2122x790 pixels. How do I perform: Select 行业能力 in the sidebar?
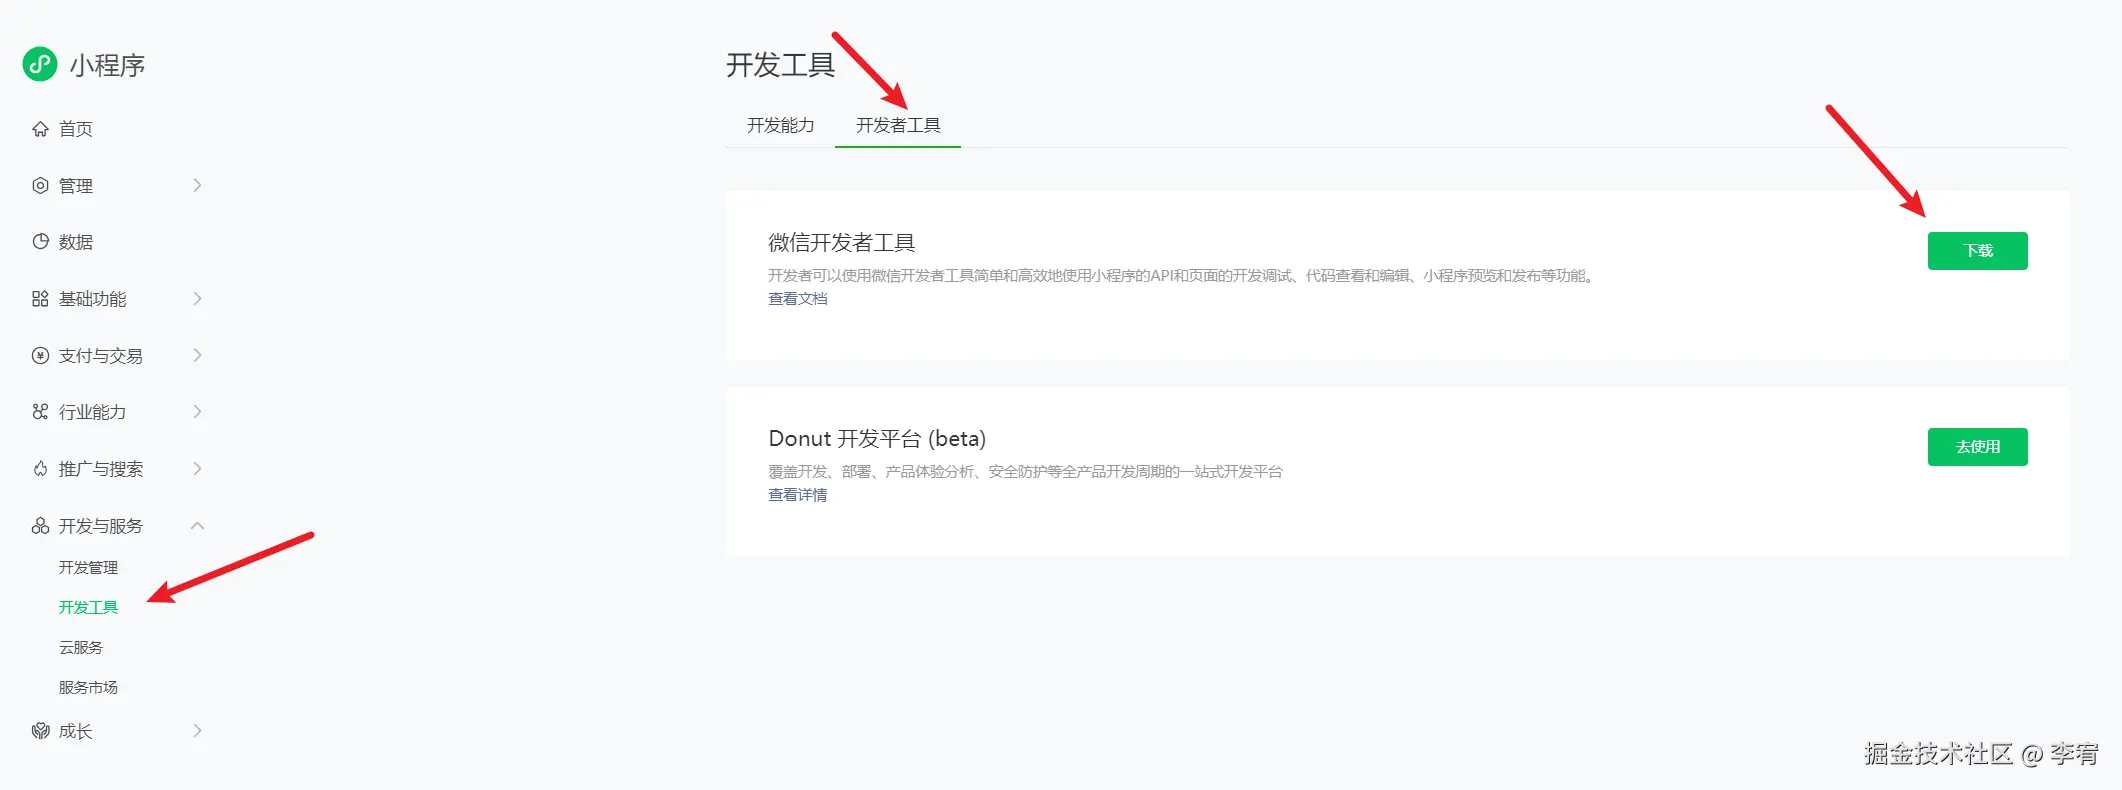point(93,412)
